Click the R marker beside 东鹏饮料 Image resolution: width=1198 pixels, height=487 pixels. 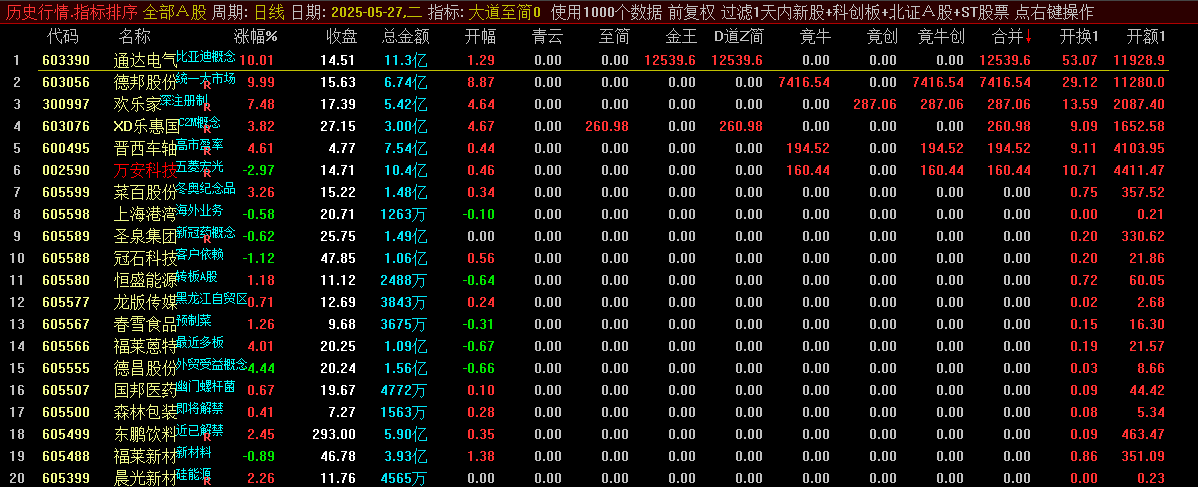206,438
